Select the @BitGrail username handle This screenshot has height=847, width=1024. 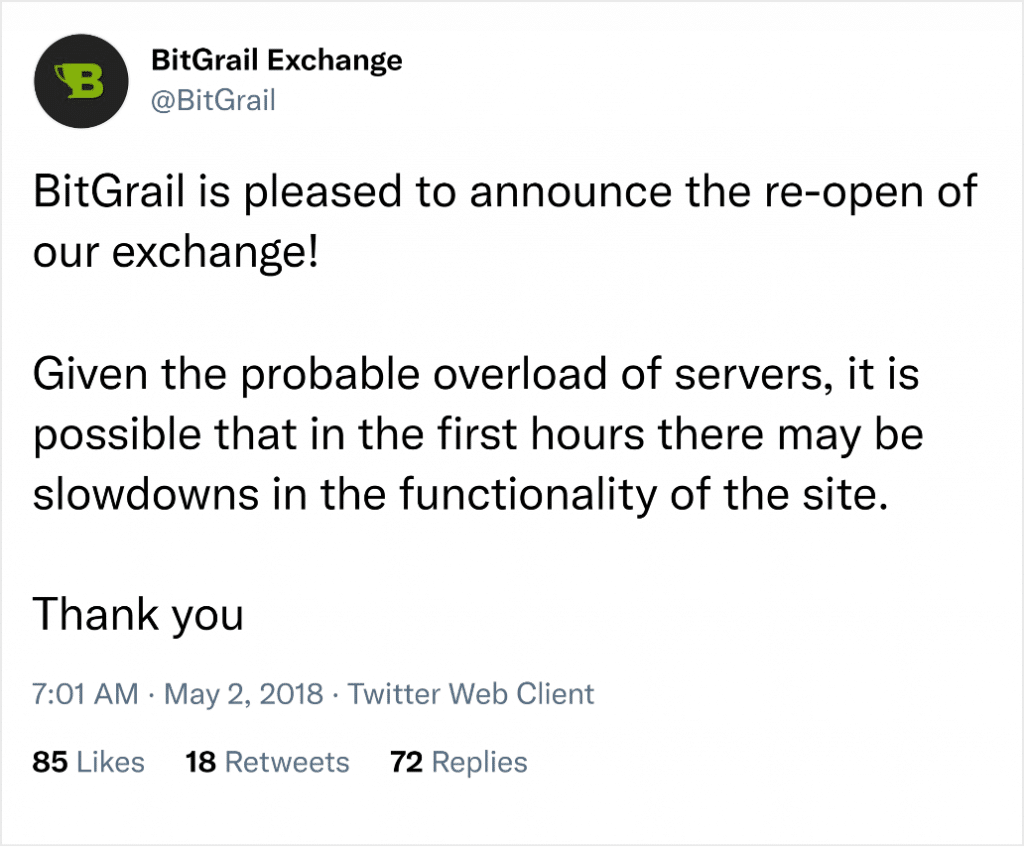click(x=212, y=100)
